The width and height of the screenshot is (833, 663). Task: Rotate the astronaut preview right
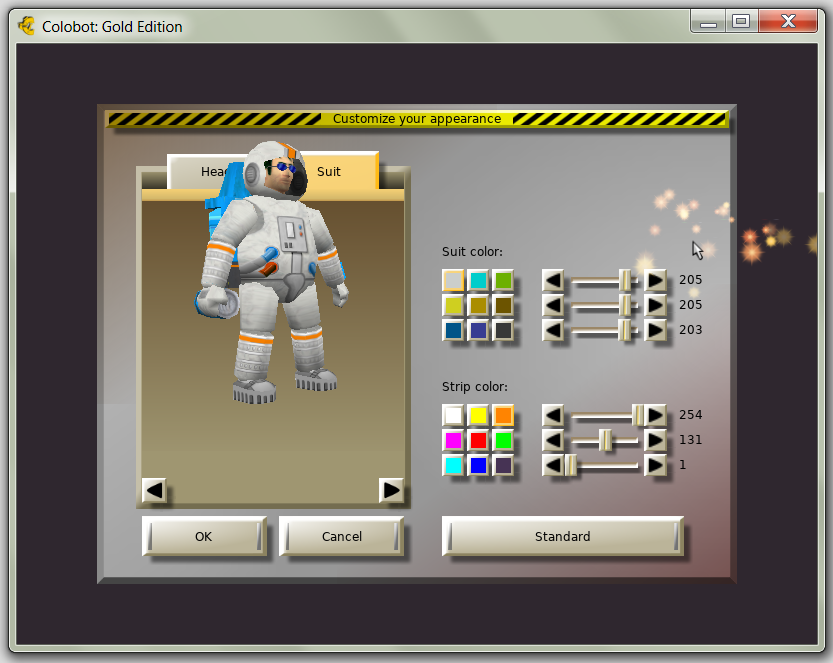(391, 490)
